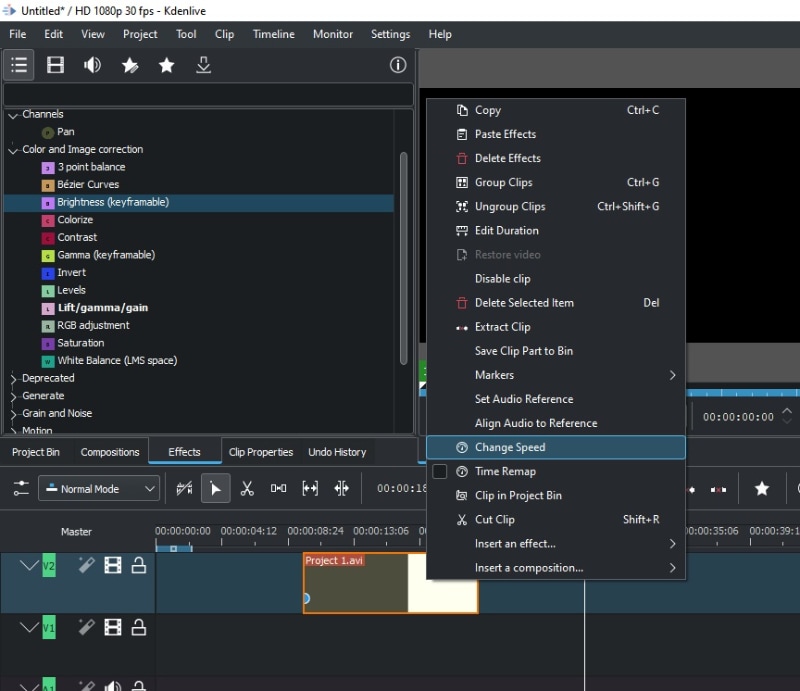Click the effects search field
This screenshot has height=691, width=800.
coord(208,95)
